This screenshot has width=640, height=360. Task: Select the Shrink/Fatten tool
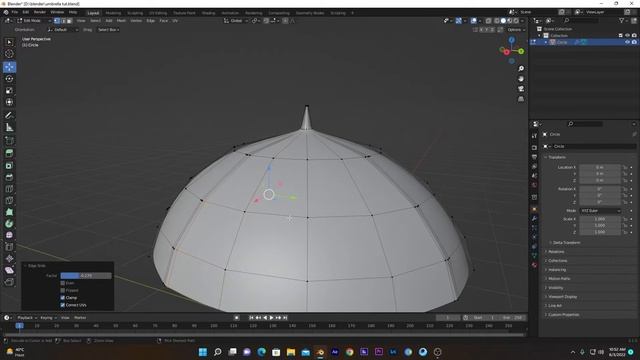[9, 258]
